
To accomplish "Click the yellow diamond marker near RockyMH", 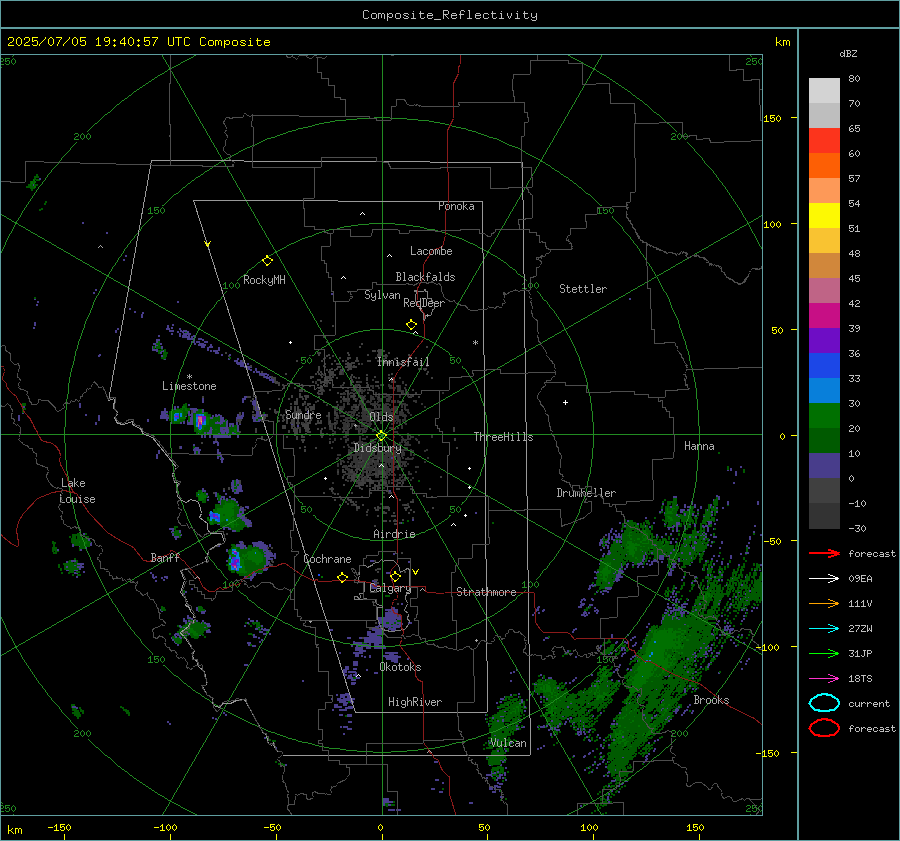I will click(267, 261).
